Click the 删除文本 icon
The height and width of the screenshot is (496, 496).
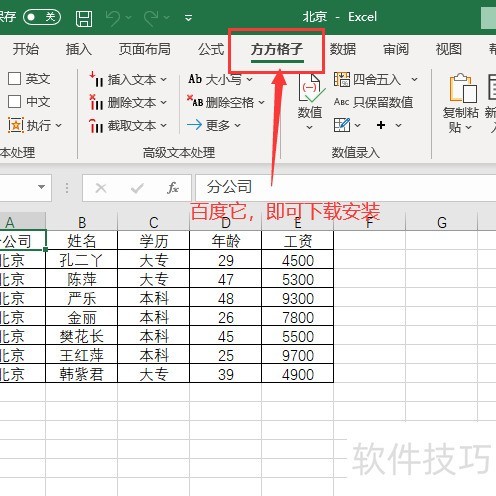96,102
